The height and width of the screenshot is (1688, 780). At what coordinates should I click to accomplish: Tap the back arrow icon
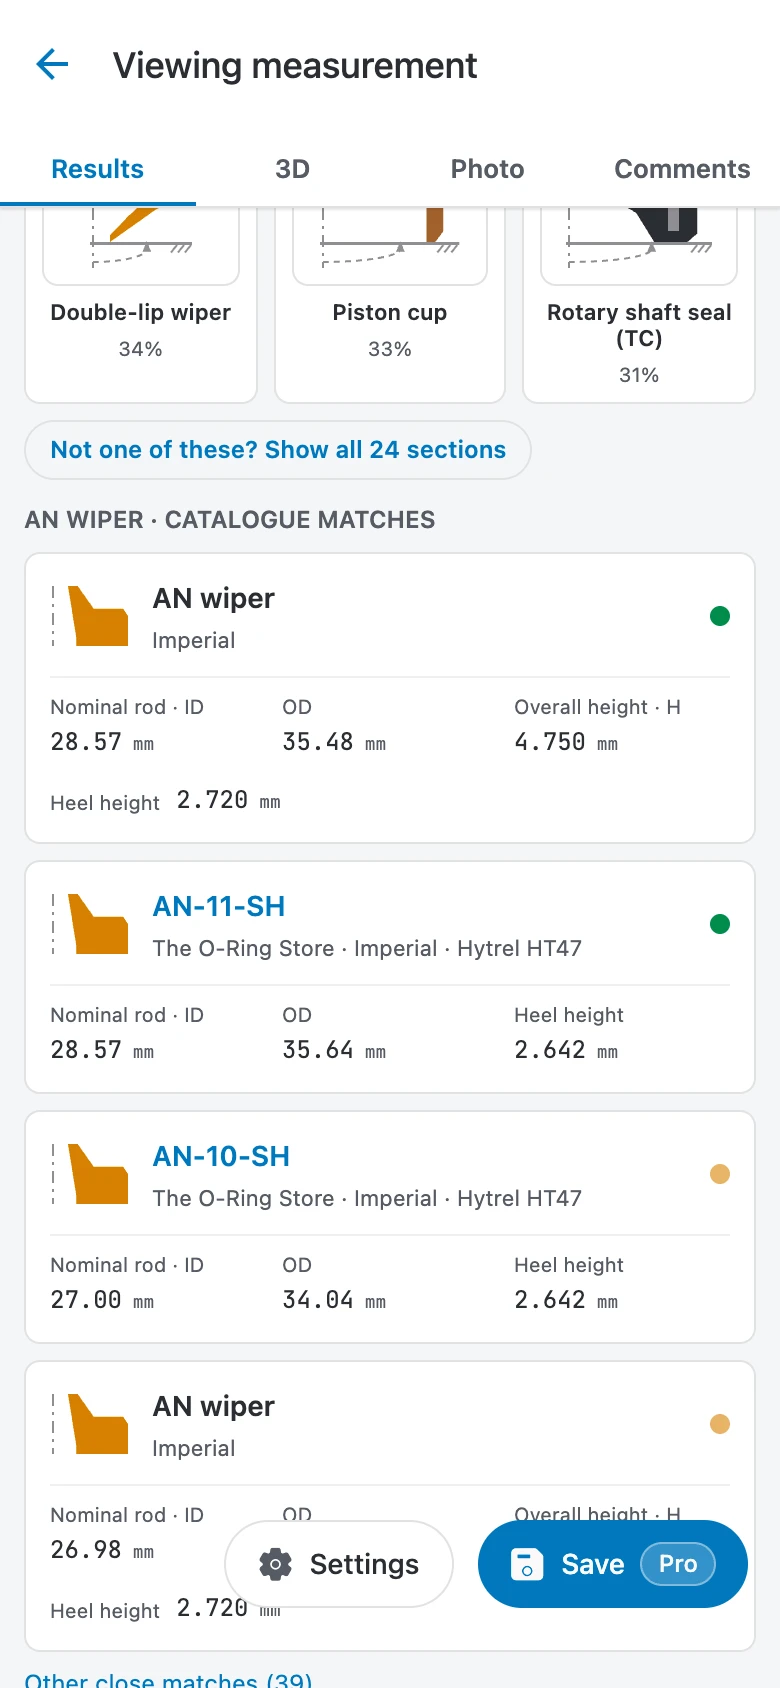pyautogui.click(x=52, y=65)
